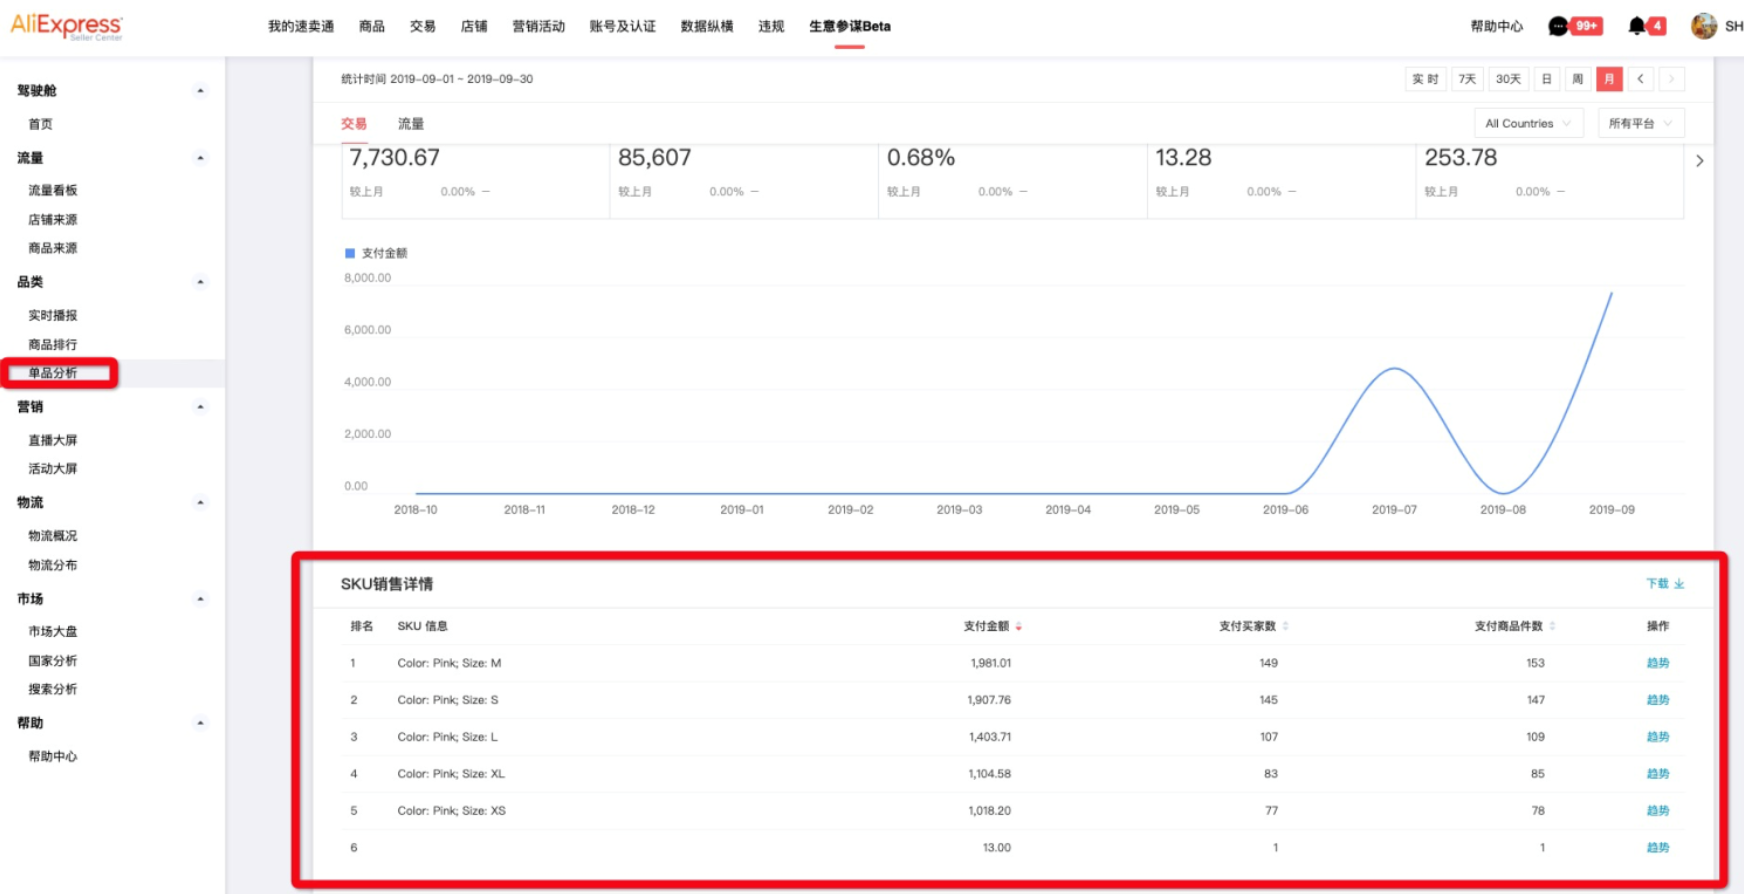The image size is (1744, 894).
Task: Open 帮助中心 in the top bar
Action: click(1496, 26)
